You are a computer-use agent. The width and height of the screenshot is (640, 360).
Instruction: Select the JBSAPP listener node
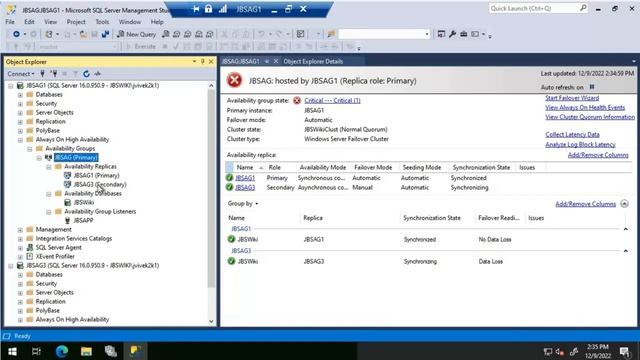click(83, 220)
